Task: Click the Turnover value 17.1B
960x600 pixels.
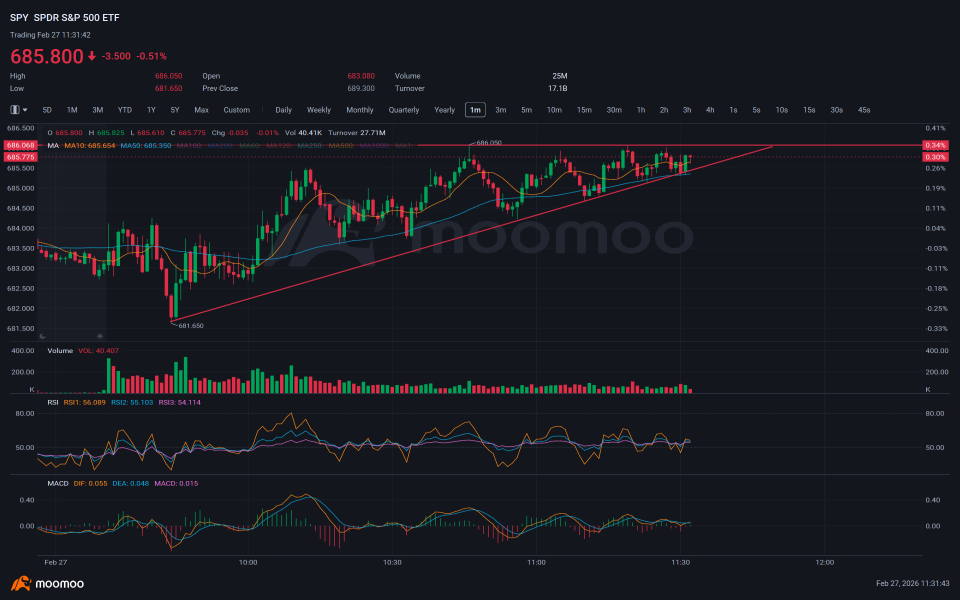Action: tap(558, 89)
